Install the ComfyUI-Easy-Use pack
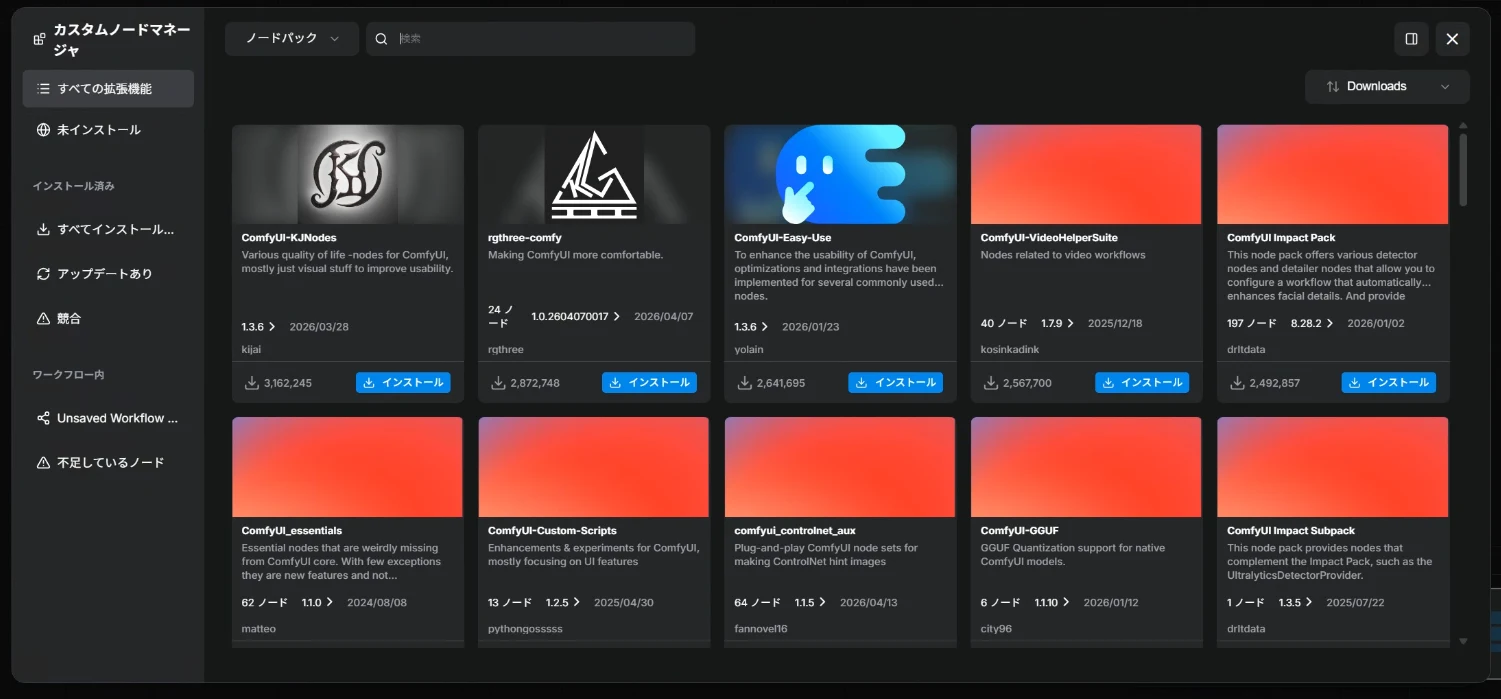Image resolution: width=1501 pixels, height=699 pixels. pyautogui.click(x=896, y=383)
